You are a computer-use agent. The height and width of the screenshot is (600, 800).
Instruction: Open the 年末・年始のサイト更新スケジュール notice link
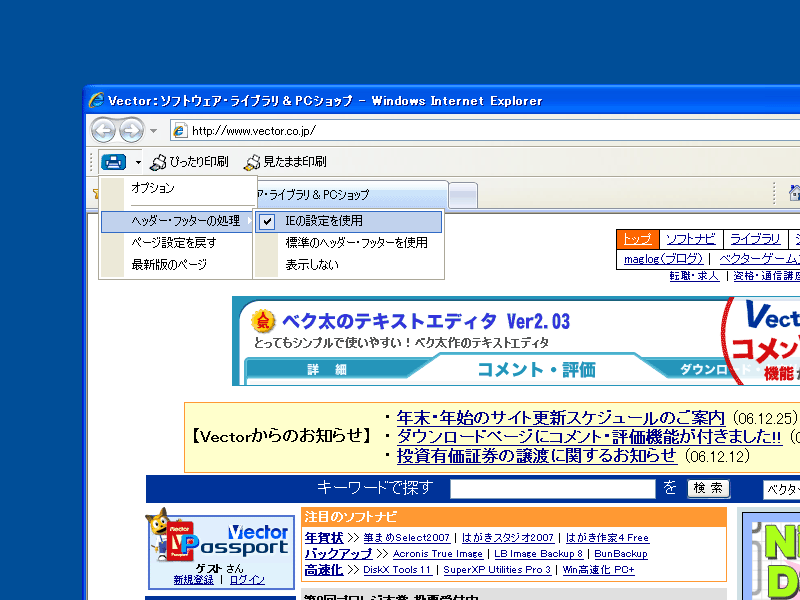[561, 418]
